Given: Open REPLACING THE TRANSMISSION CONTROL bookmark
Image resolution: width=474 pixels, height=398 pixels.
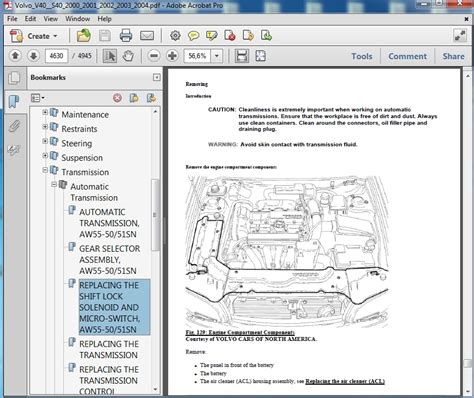Looking at the screenshot, I should click(x=109, y=380).
